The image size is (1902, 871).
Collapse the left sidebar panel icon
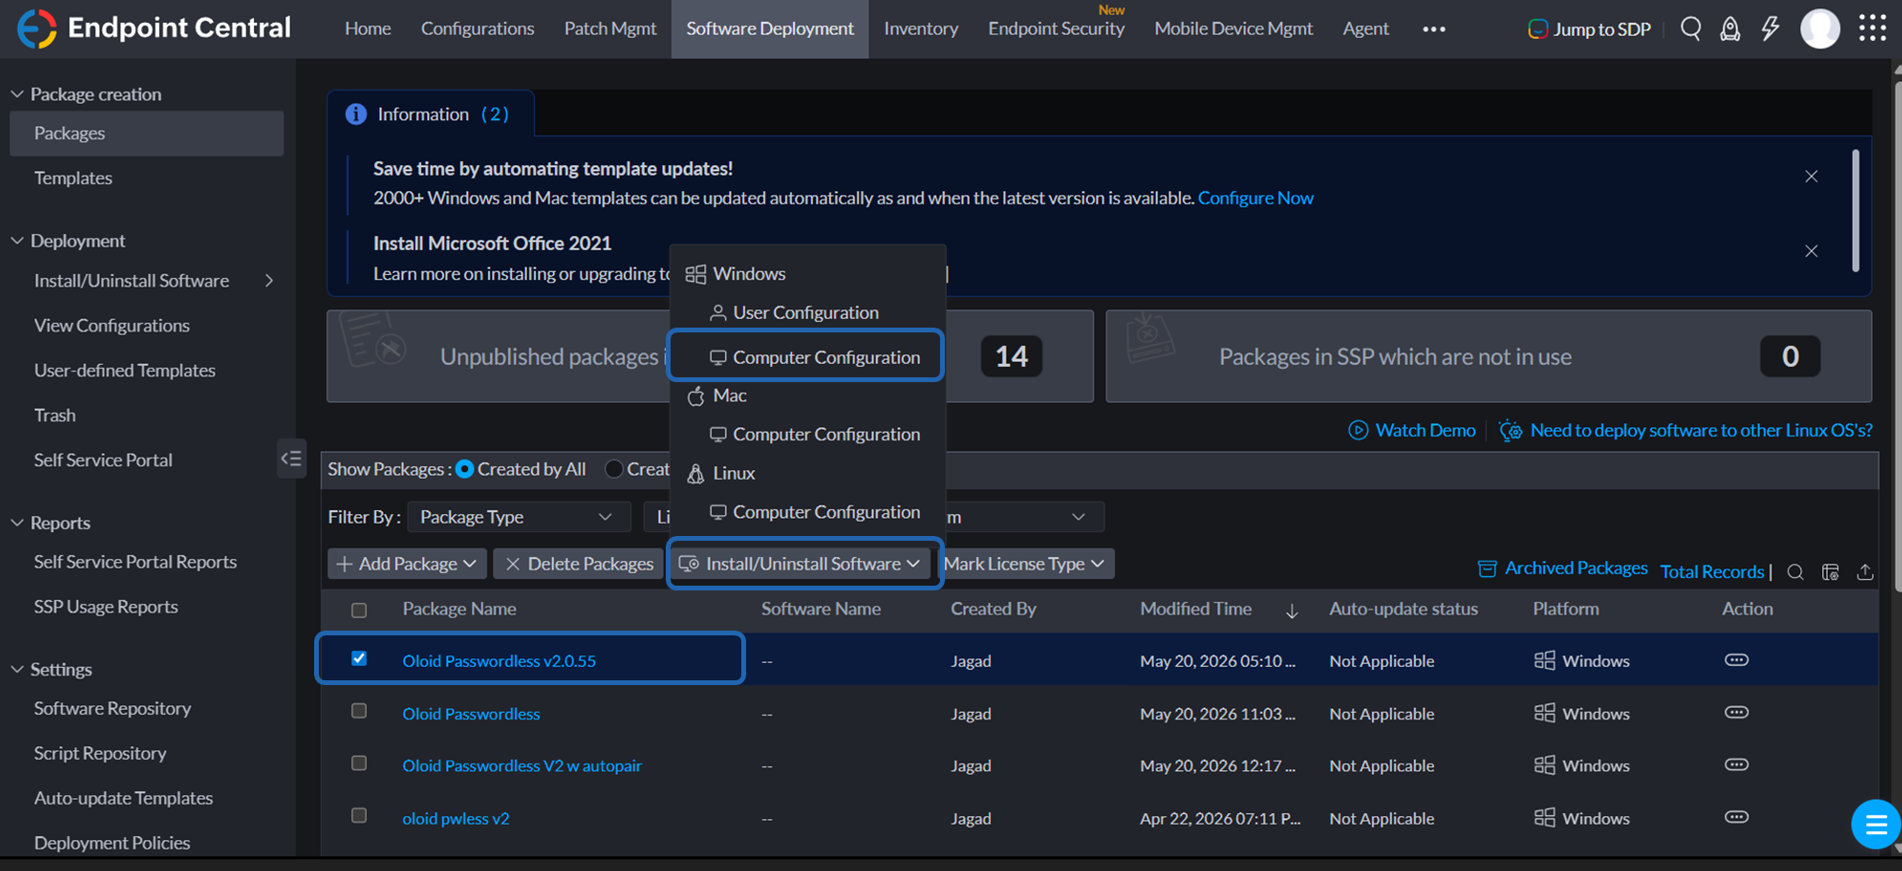click(x=291, y=459)
